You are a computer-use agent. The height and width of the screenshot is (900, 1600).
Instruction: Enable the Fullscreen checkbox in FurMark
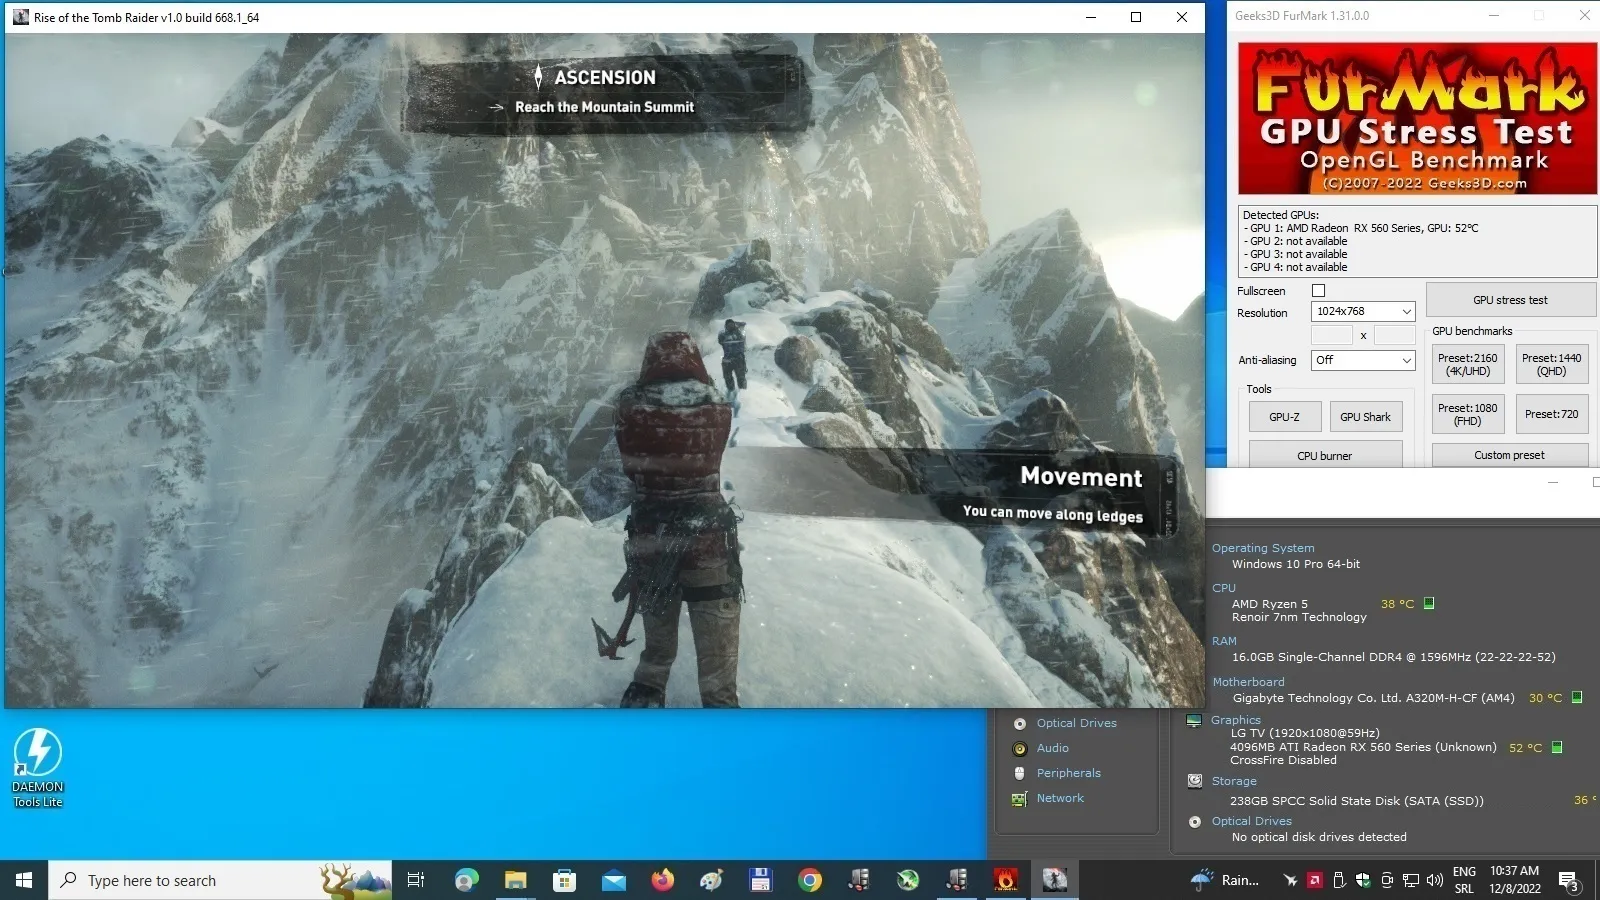tap(1318, 291)
